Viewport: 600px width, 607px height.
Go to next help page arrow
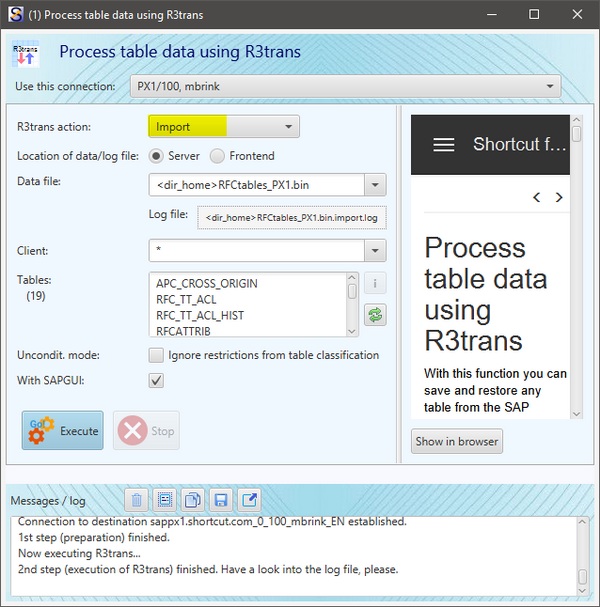[559, 198]
